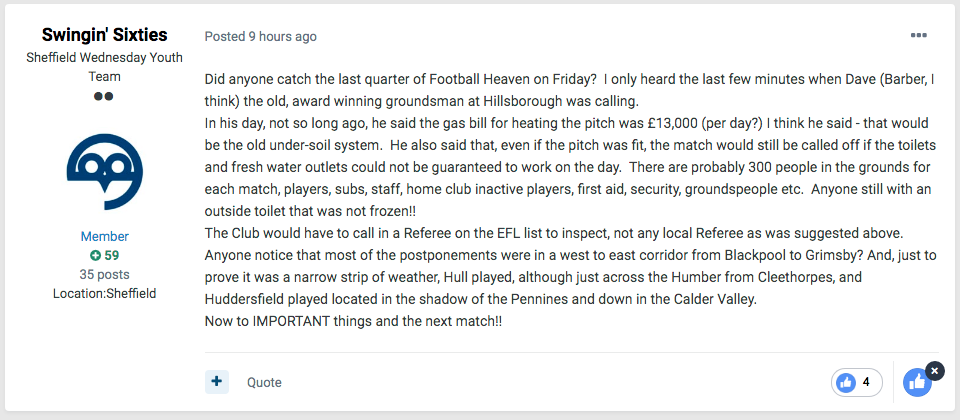Click the blue thumbs-up Like button
Image resolution: width=960 pixels, height=420 pixels.
[918, 383]
